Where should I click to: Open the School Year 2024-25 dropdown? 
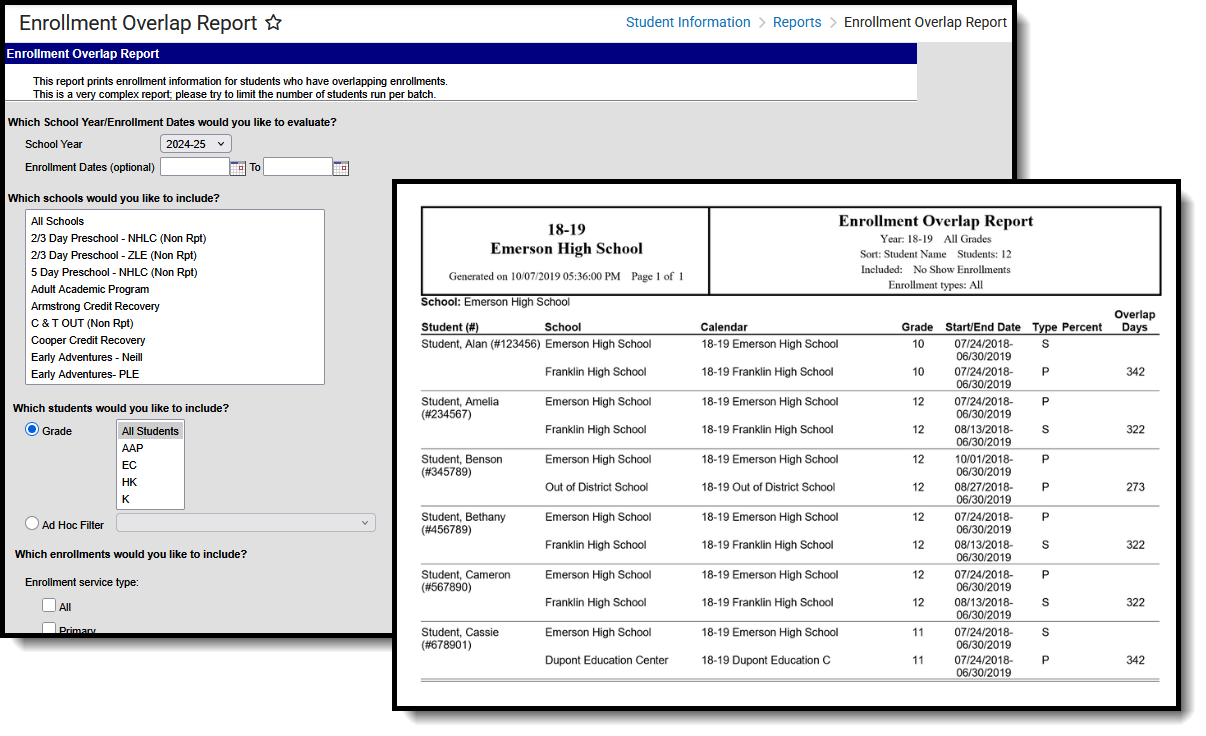pyautogui.click(x=196, y=144)
